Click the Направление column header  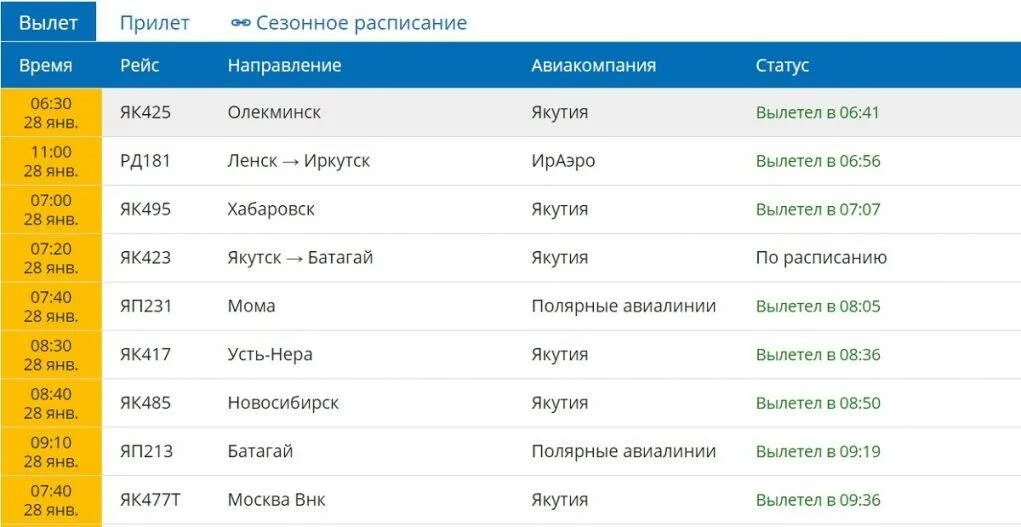[284, 65]
